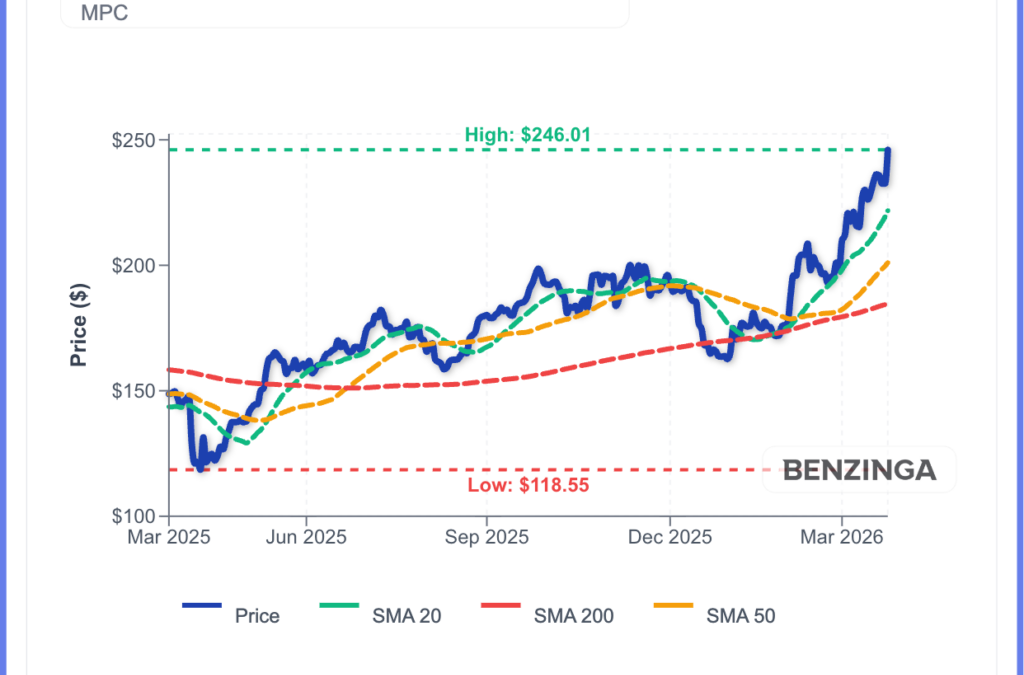1024x675 pixels.
Task: Click the Price ($) y-axis title
Action: point(80,325)
